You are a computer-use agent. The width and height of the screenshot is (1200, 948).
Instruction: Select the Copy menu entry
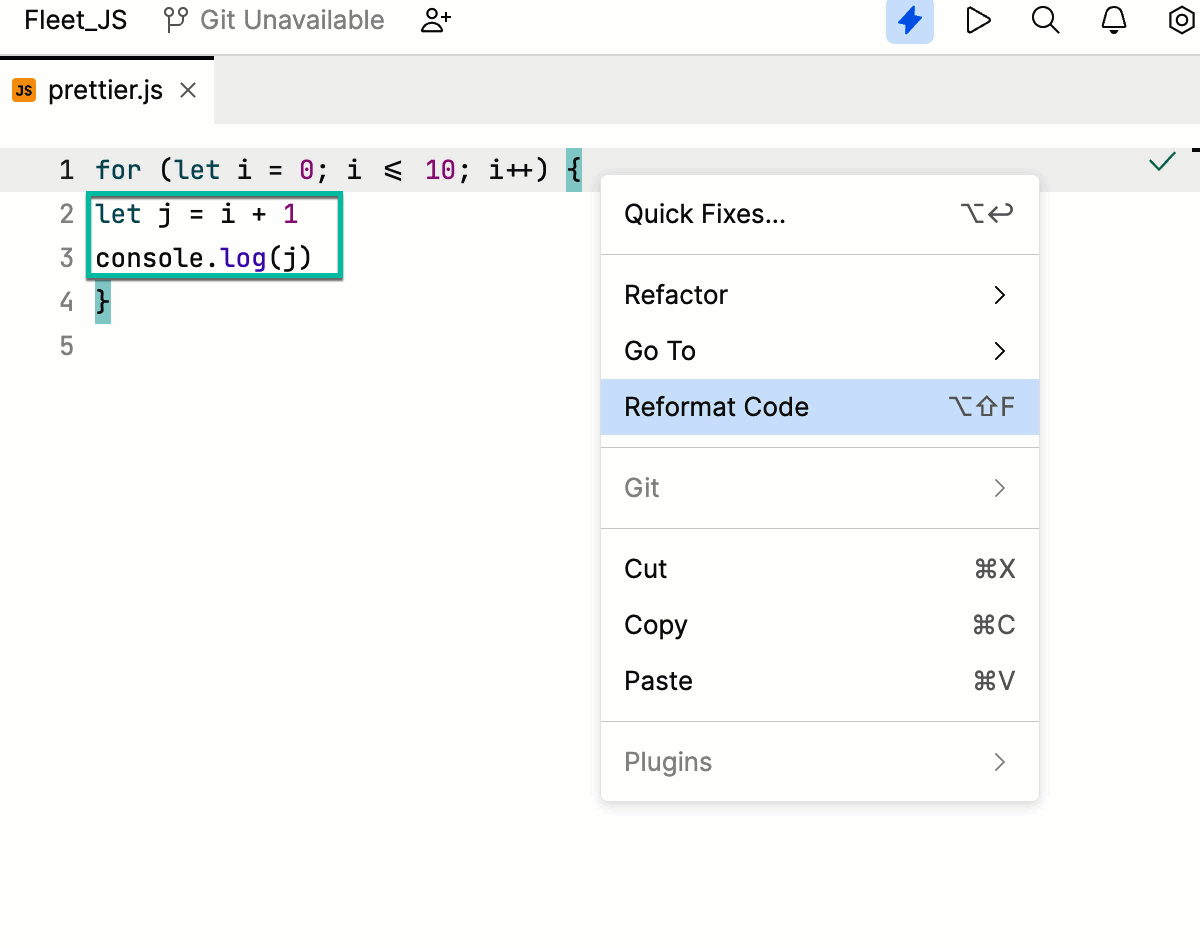[x=655, y=625]
